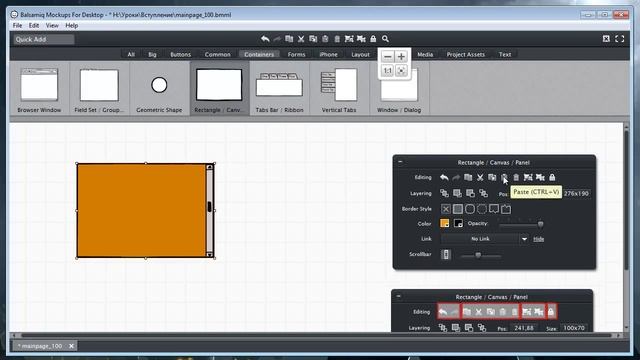Select the no-border style option
The image size is (640, 360).
(446, 209)
